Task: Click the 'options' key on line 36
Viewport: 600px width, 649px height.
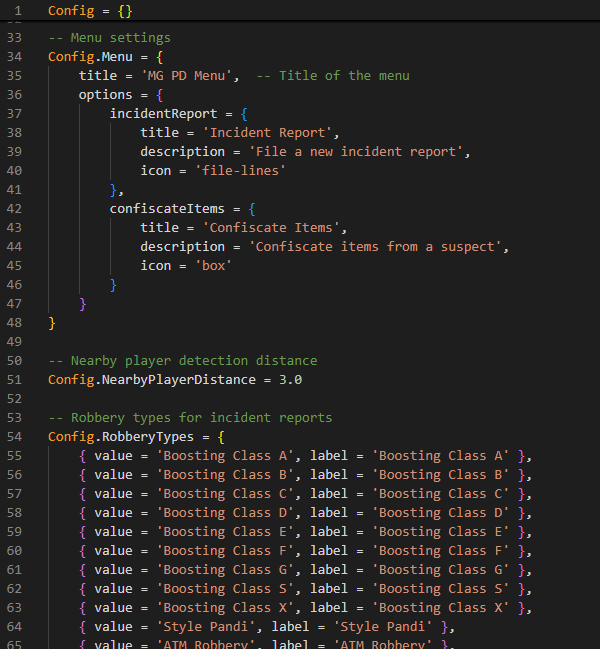Action: [x=106, y=95]
